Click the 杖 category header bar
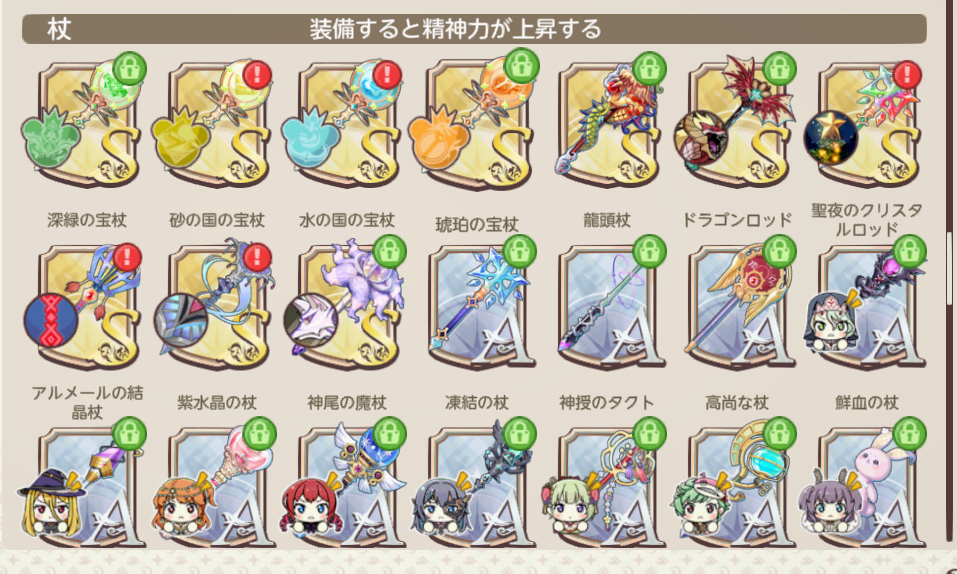The image size is (957, 574). [474, 29]
